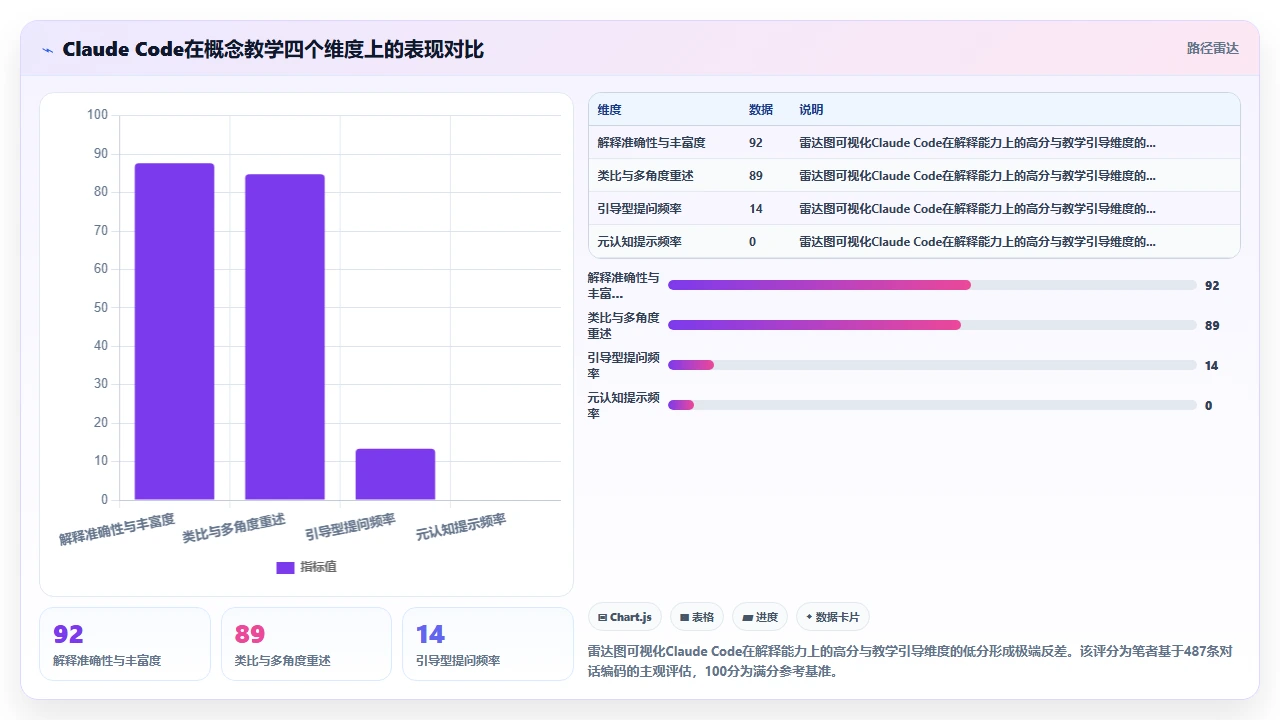Viewport: 1280px width, 720px height.
Task: Click the 解释准确性与丰富 progress bar valued 92
Action: click(x=932, y=285)
